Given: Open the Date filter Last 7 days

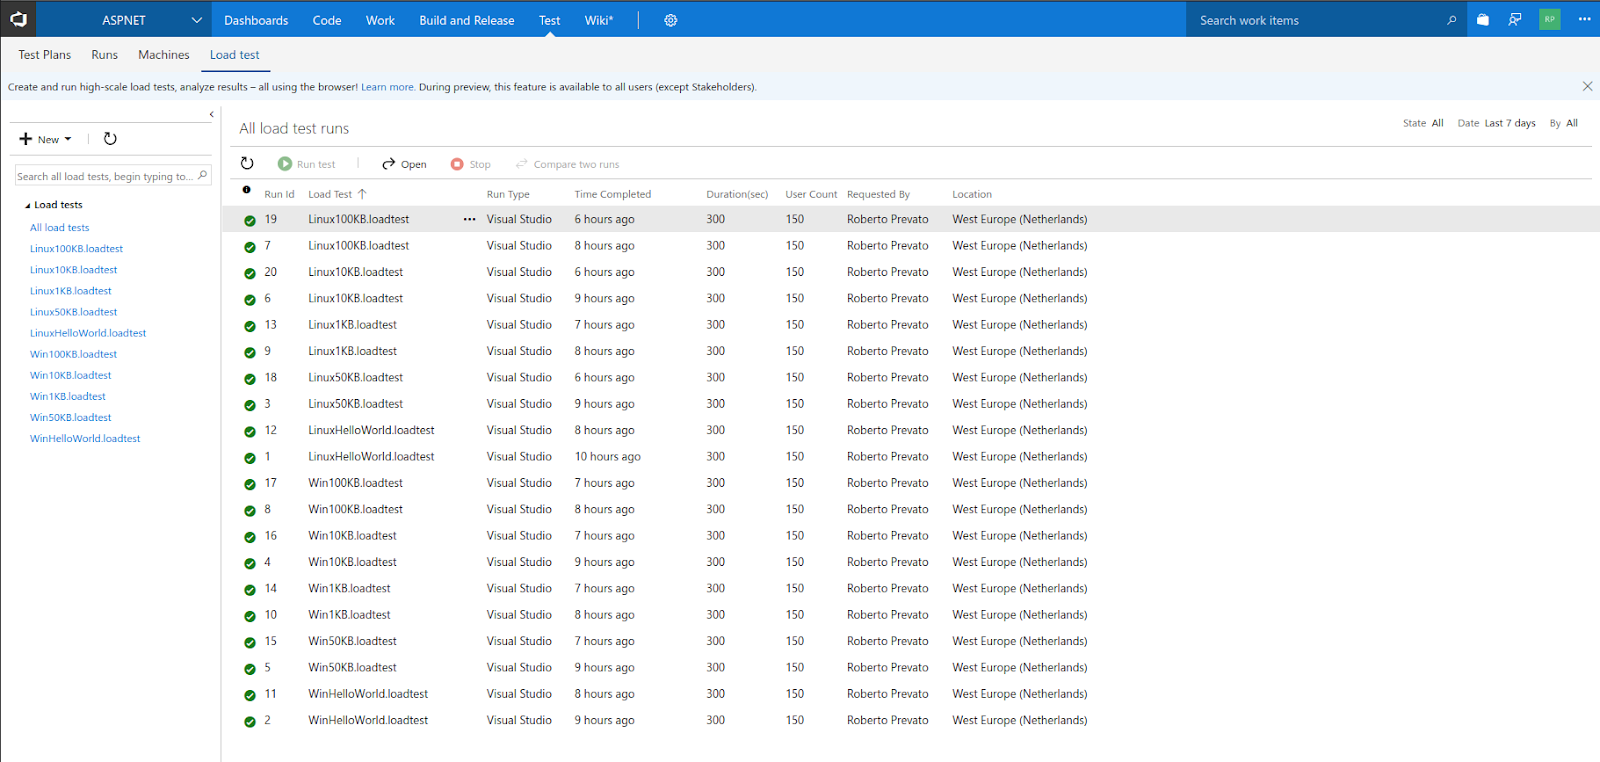Looking at the screenshot, I should coord(1509,123).
